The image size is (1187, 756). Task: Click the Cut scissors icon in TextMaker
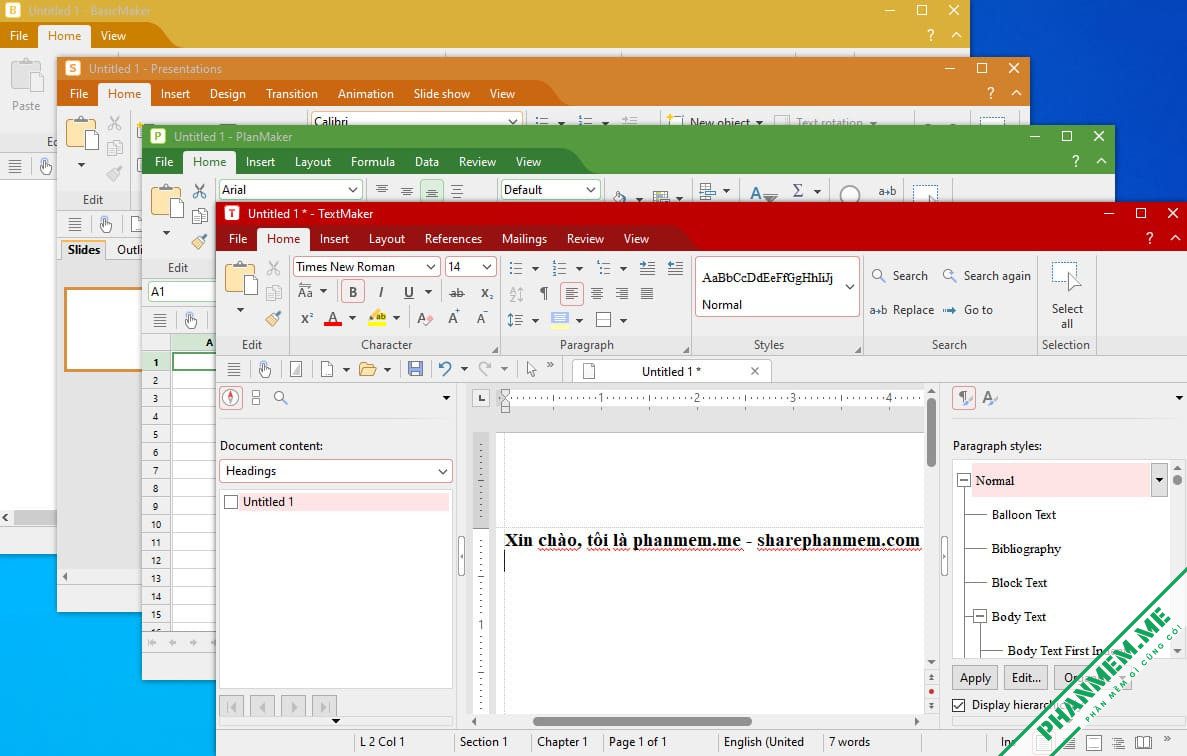[273, 268]
